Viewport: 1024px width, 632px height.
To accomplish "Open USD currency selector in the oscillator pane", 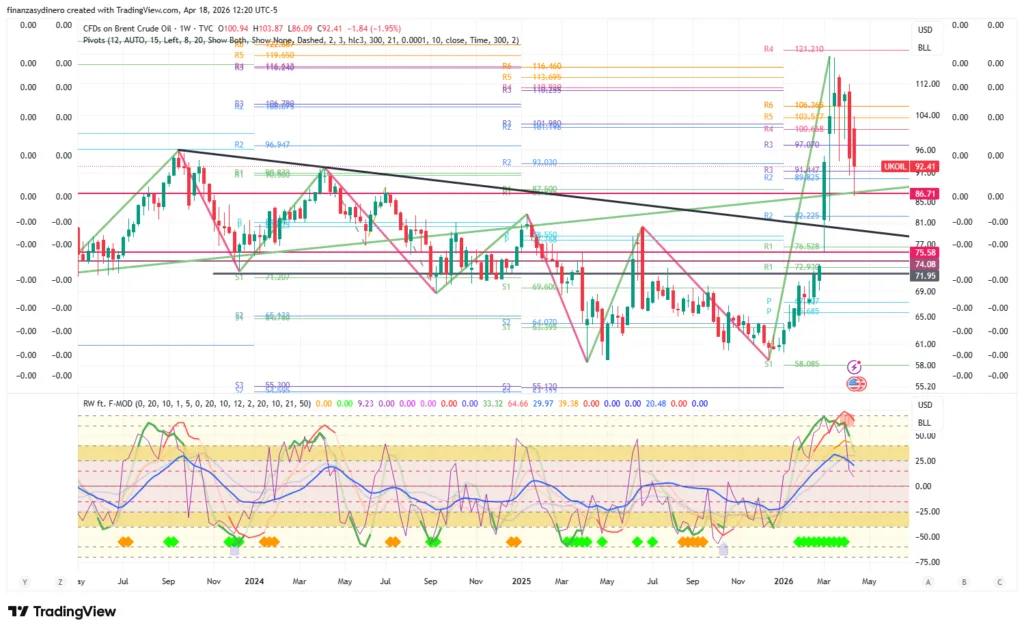I will point(924,405).
